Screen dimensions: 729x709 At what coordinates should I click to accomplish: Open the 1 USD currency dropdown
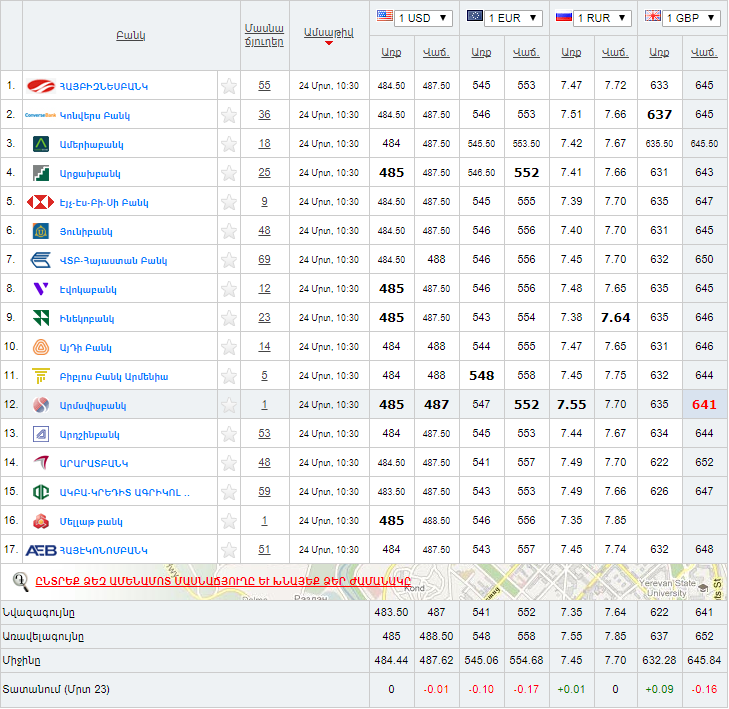tap(414, 18)
